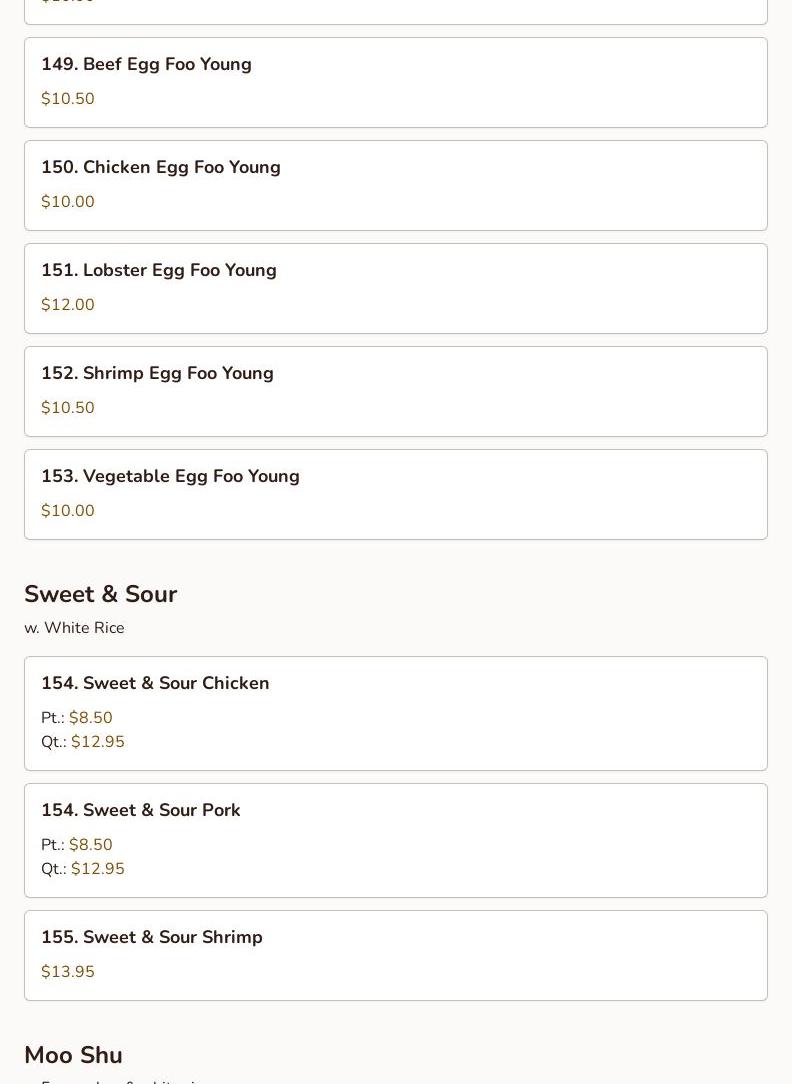Click Beef Egg Foo Young $10.50 price
792x1084 pixels.
(x=68, y=99)
